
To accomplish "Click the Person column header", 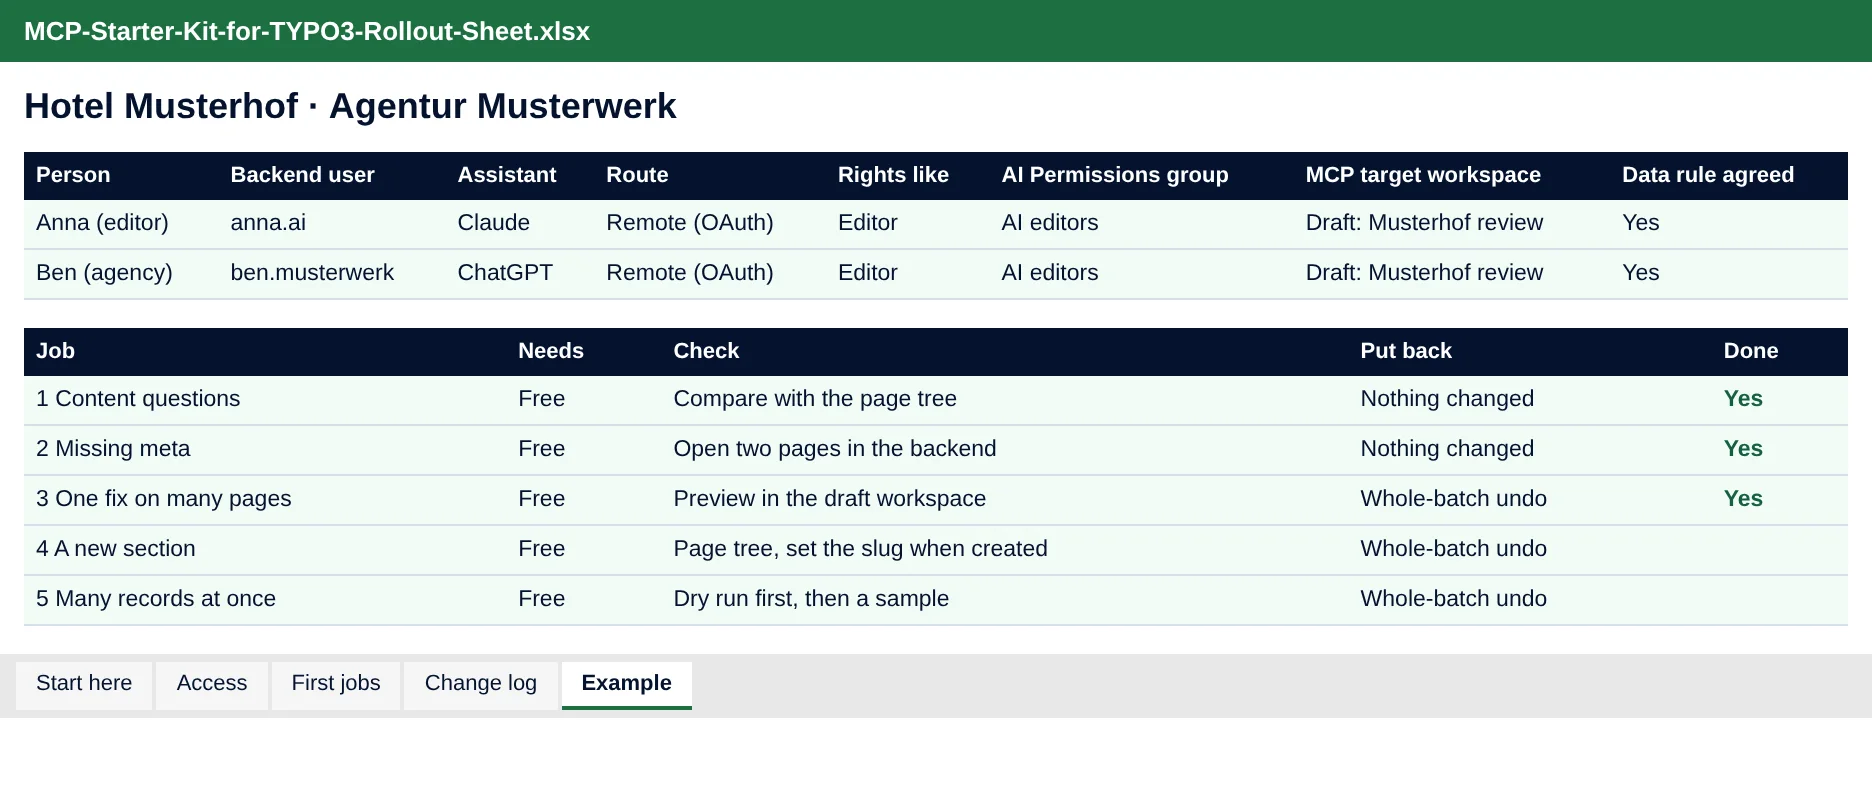I will click(x=73, y=175).
